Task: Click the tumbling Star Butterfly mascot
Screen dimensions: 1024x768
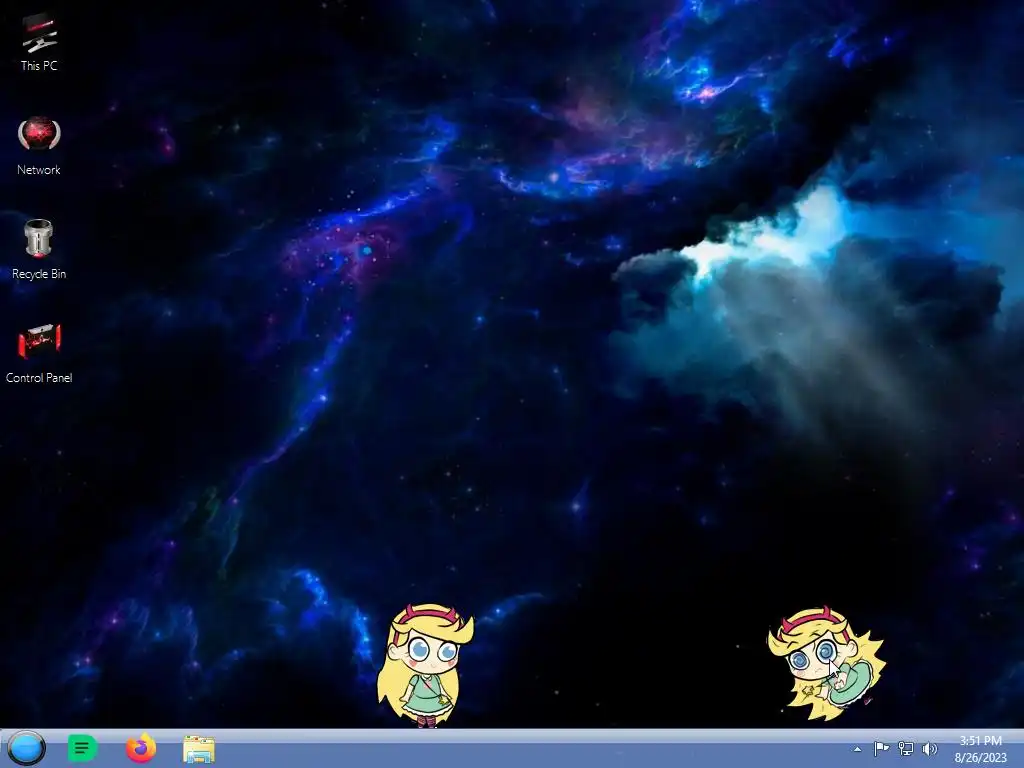Action: point(826,663)
